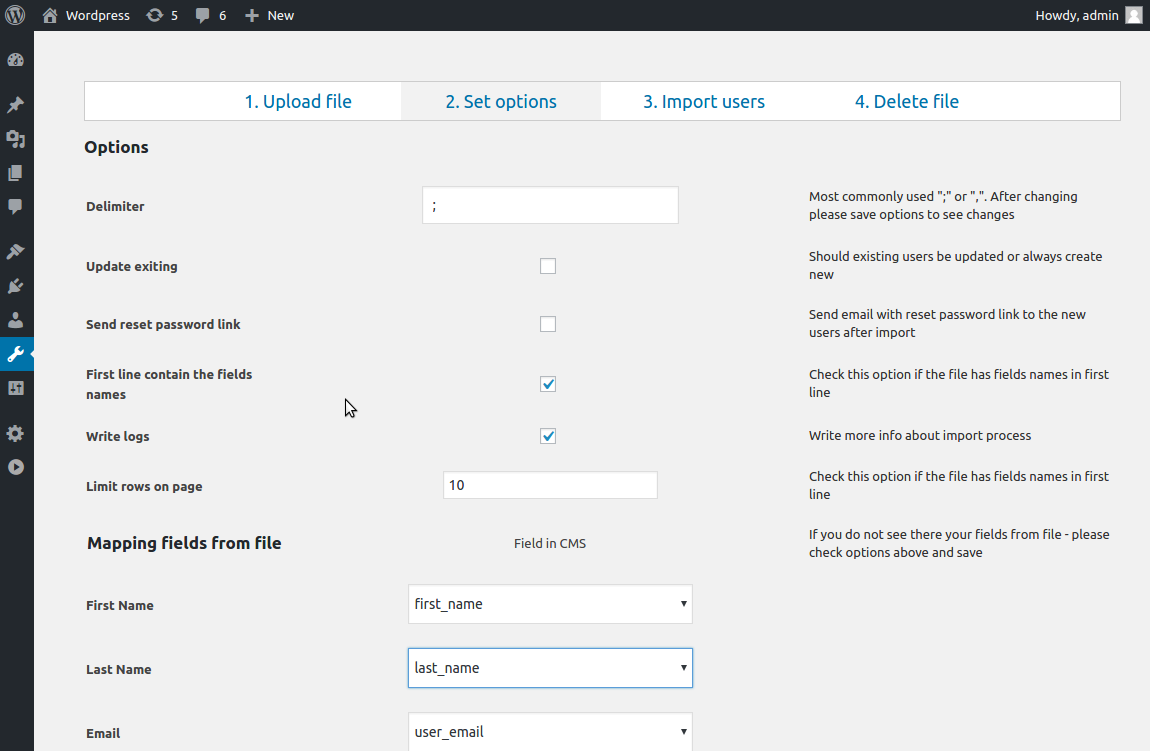Image resolution: width=1150 pixels, height=751 pixels.
Task: Click the Write more info about import process text
Action: tap(920, 436)
